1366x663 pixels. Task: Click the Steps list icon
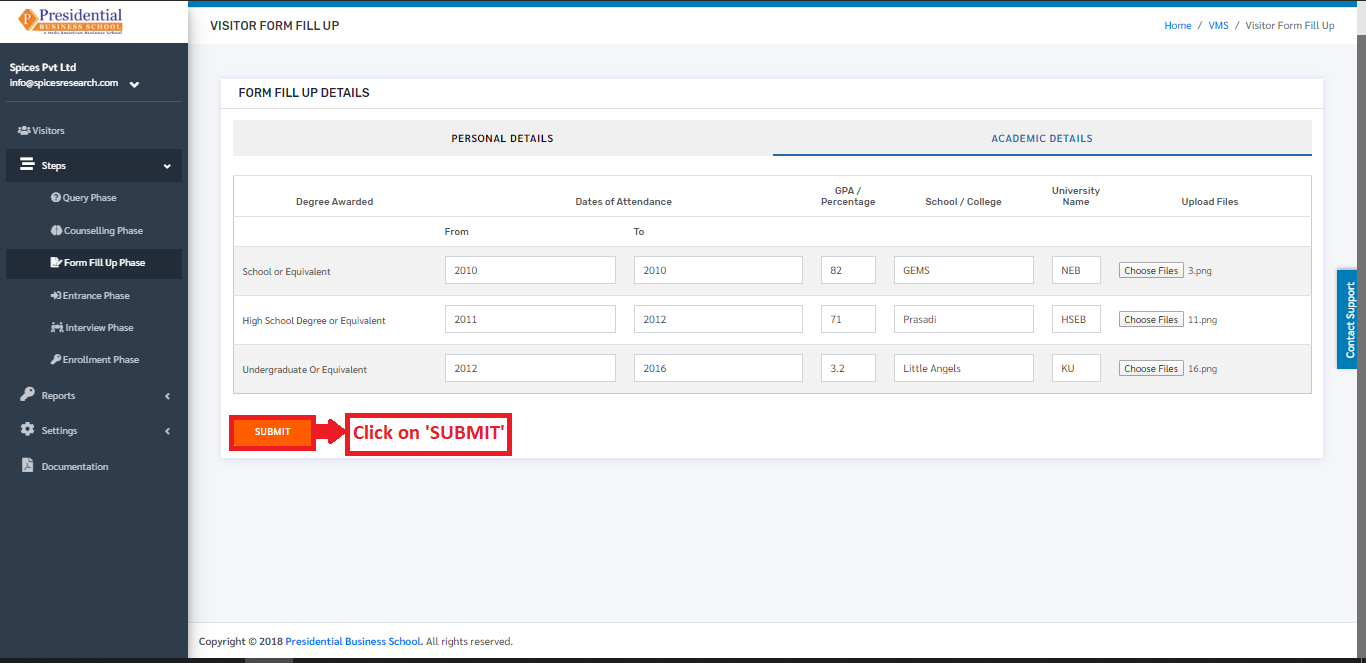pyautogui.click(x=27, y=165)
